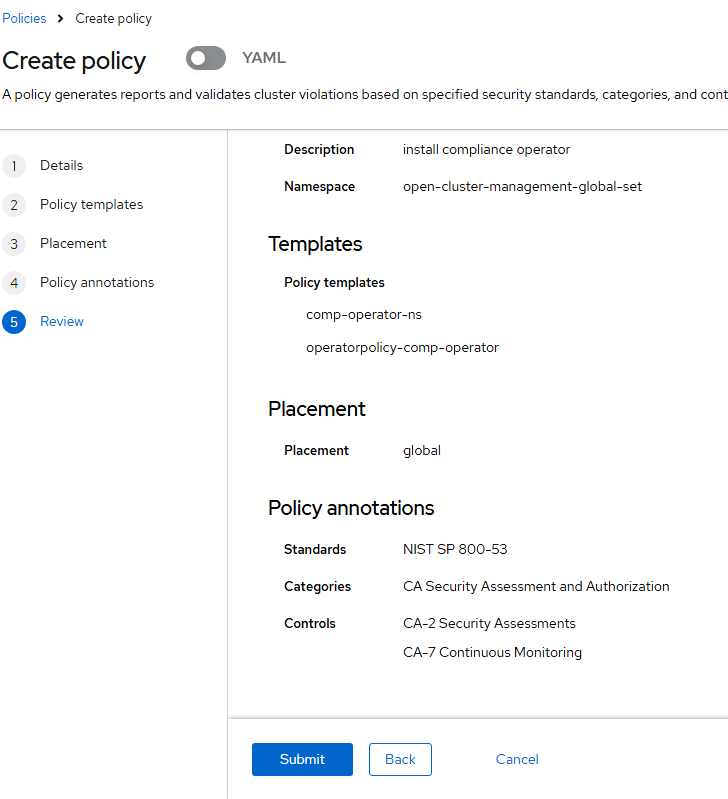Go to step 3 number circle
This screenshot has width=728, height=799.
click(x=14, y=244)
